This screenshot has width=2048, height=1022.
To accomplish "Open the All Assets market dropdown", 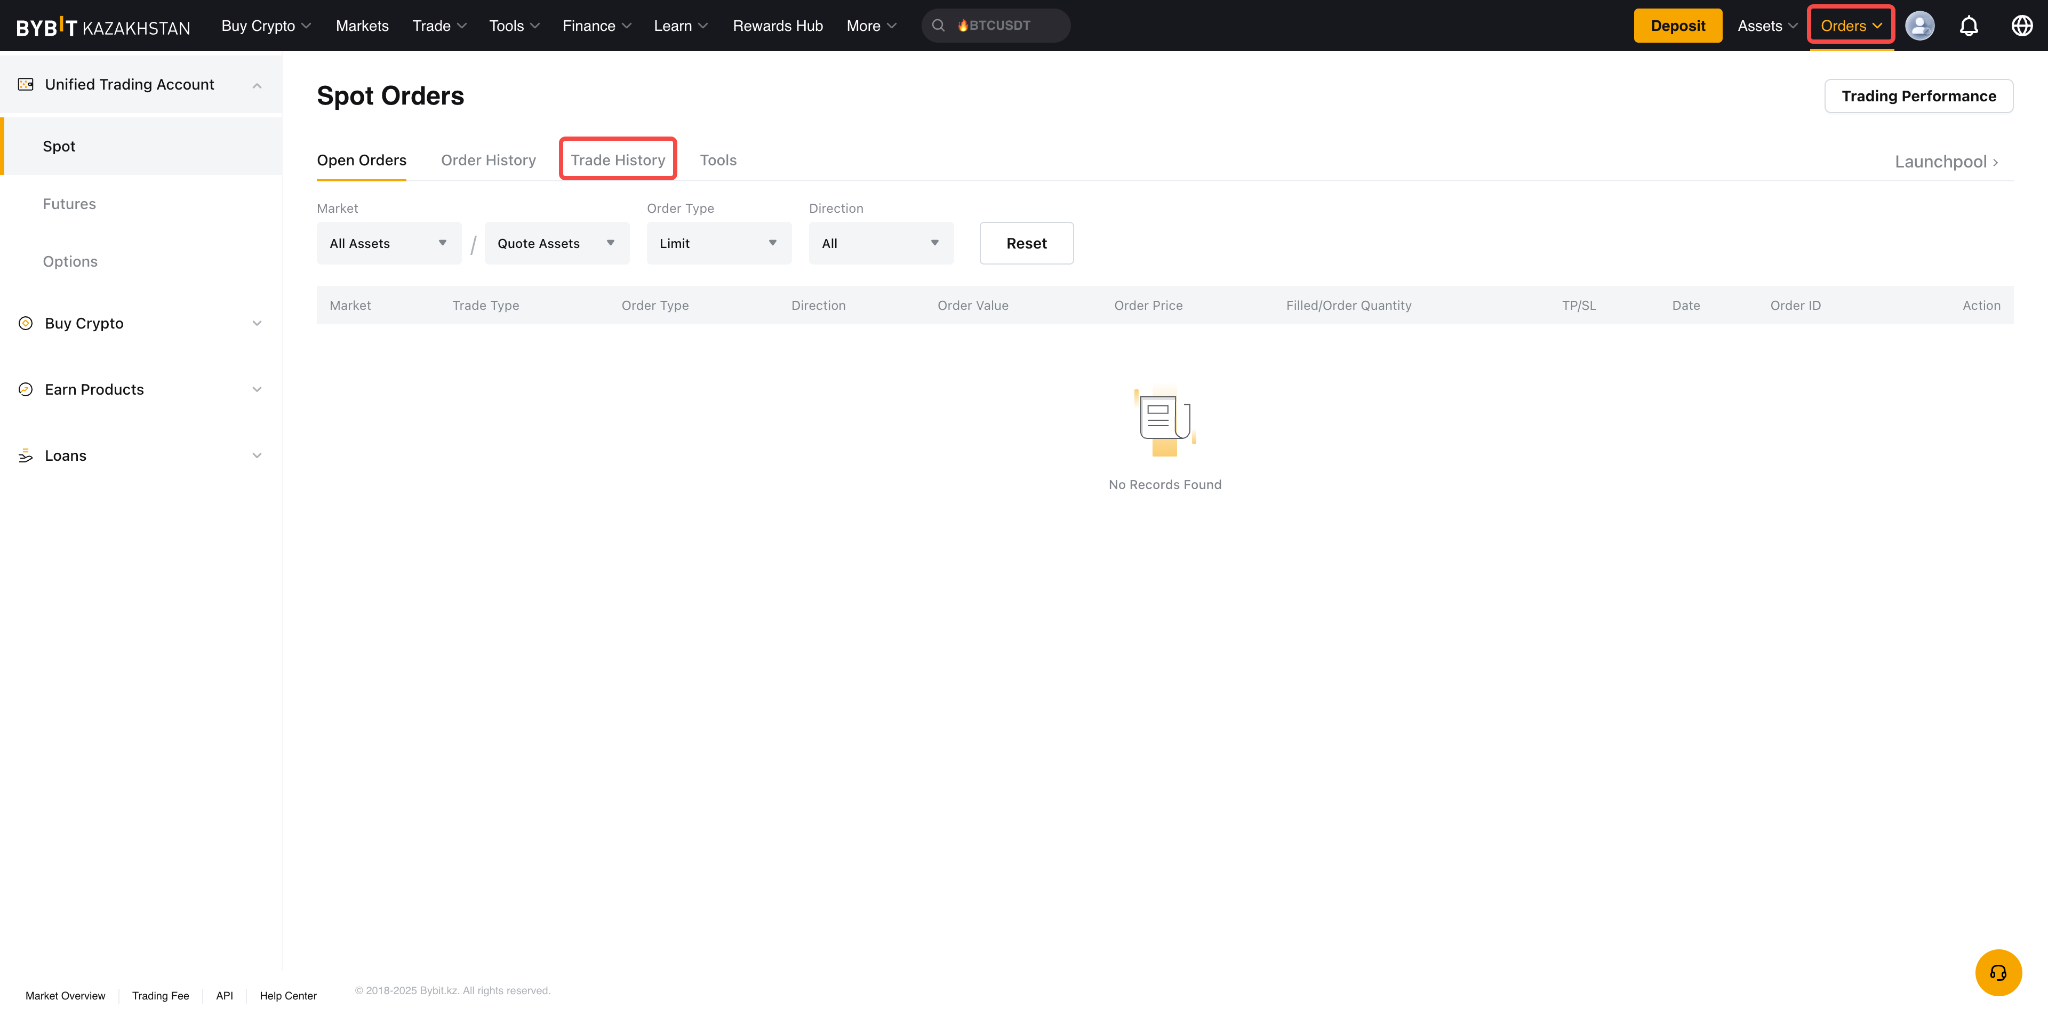I will 388,244.
